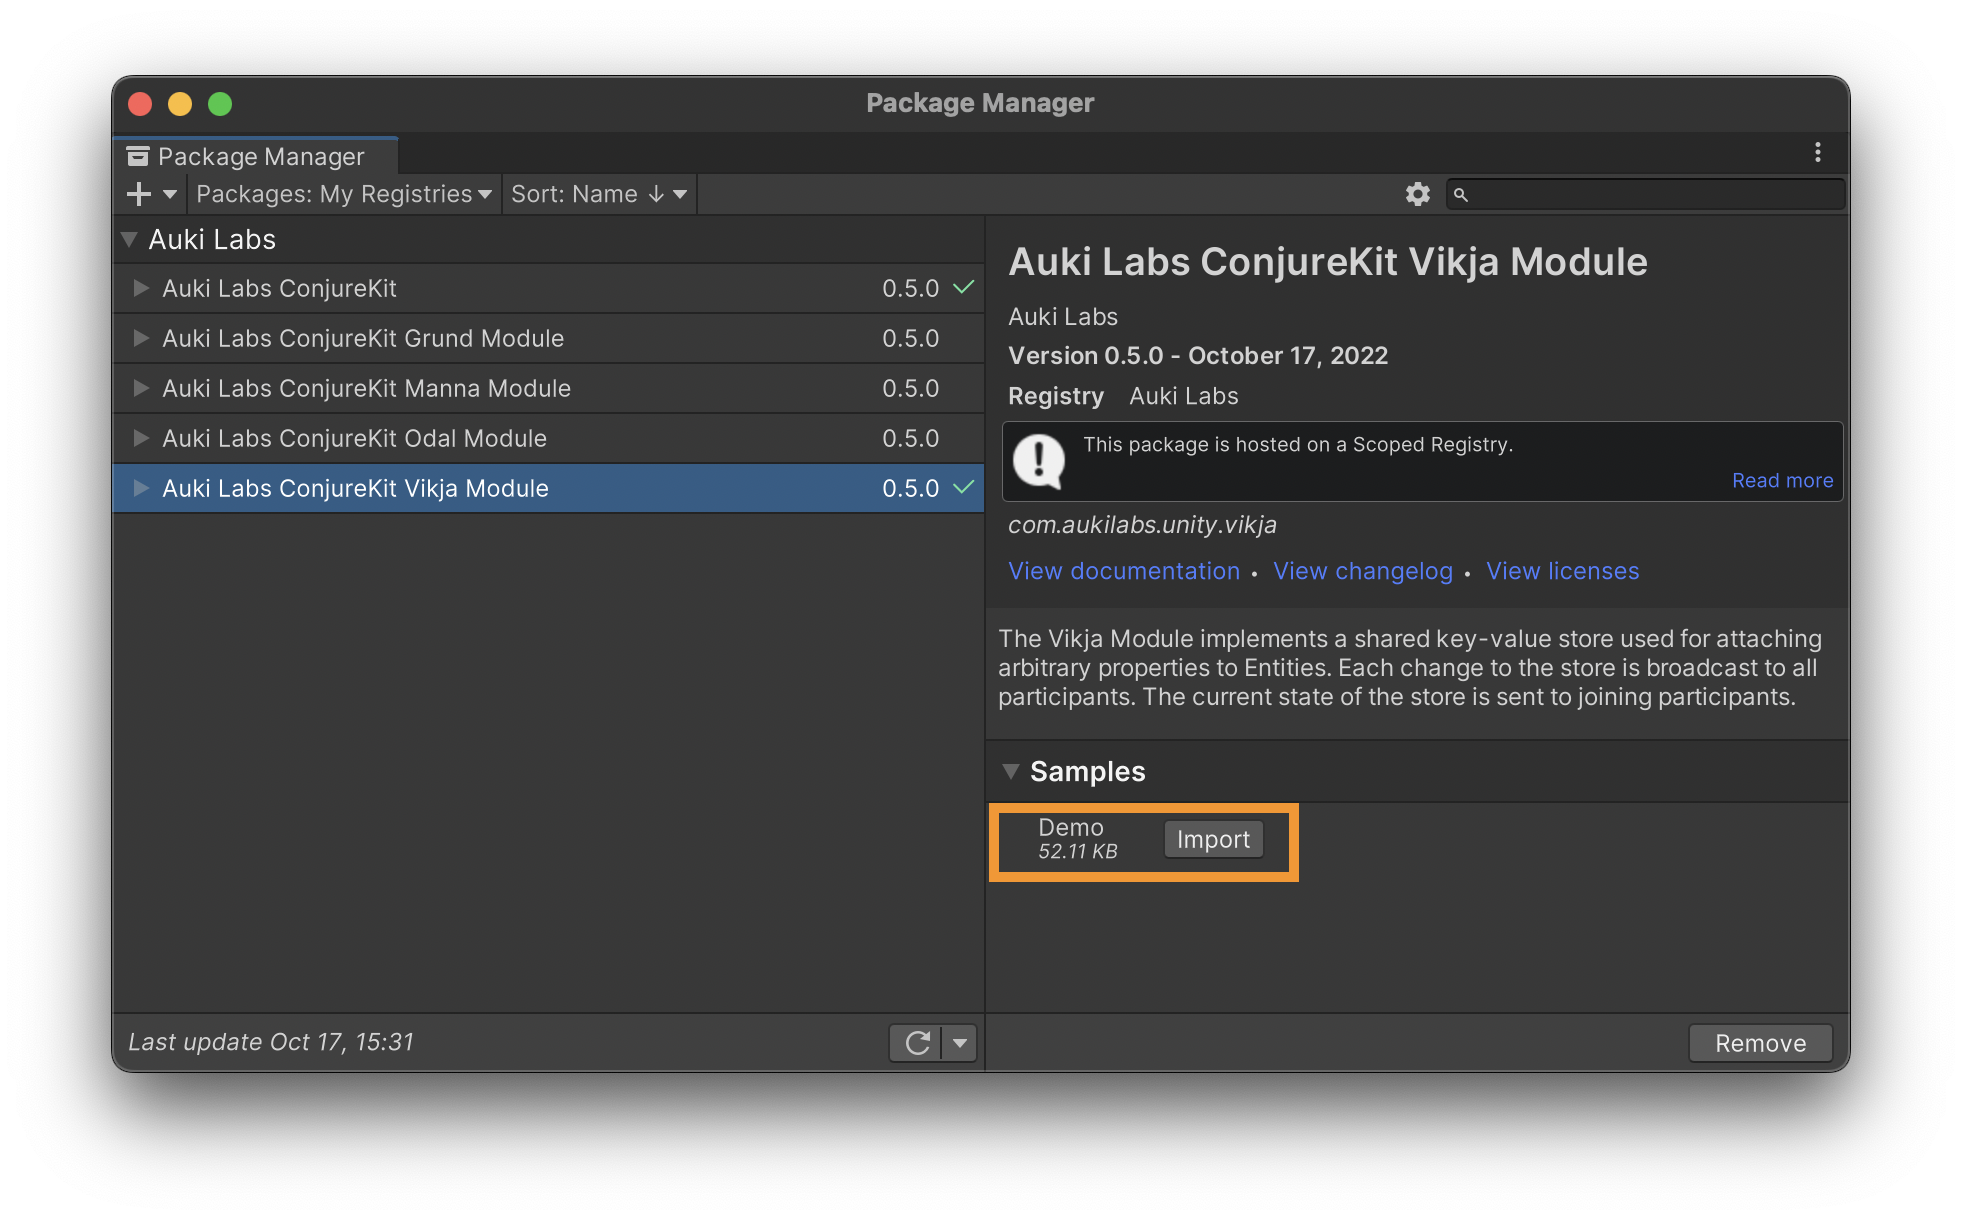Focus the package search field
The image size is (1962, 1220).
tap(1645, 194)
